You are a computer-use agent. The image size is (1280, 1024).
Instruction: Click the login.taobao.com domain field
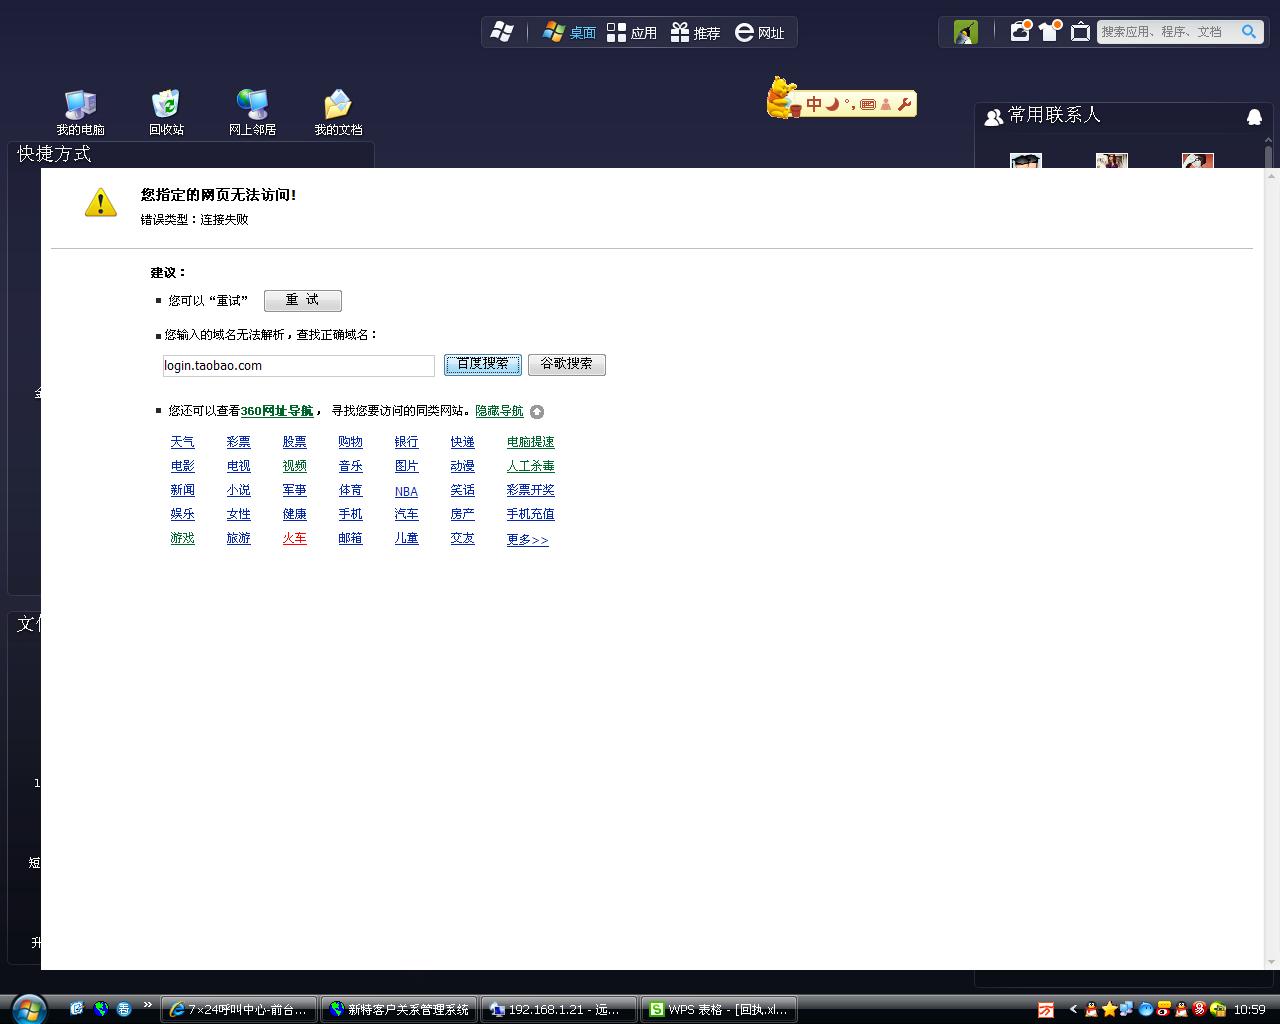pos(298,366)
